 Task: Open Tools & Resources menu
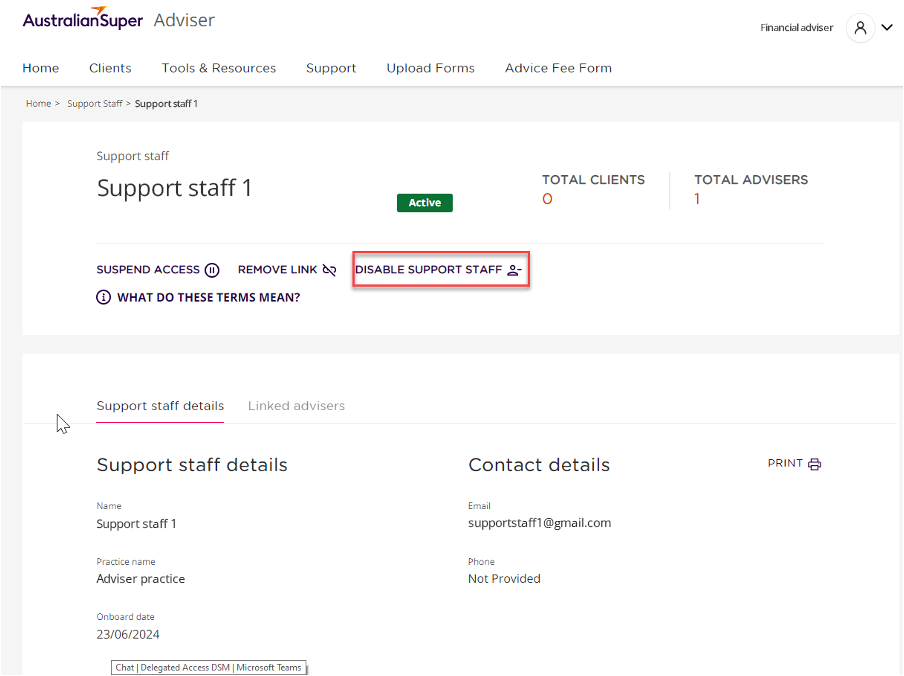point(219,68)
